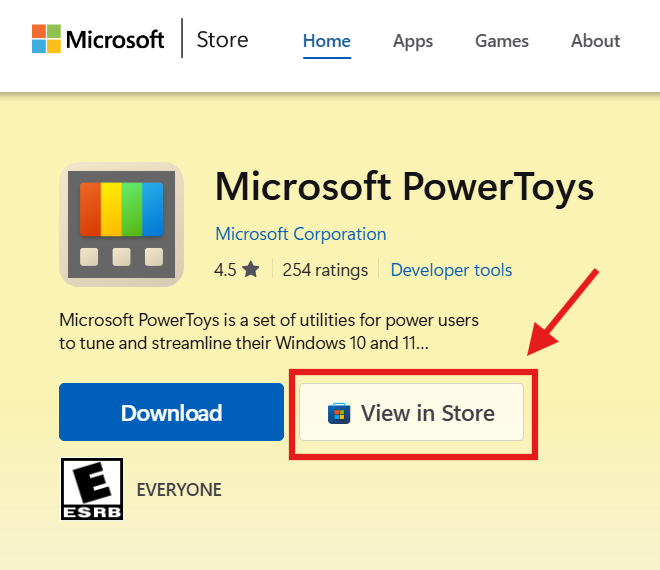Open the Developer tools category link
This screenshot has width=660, height=570.
451,270
